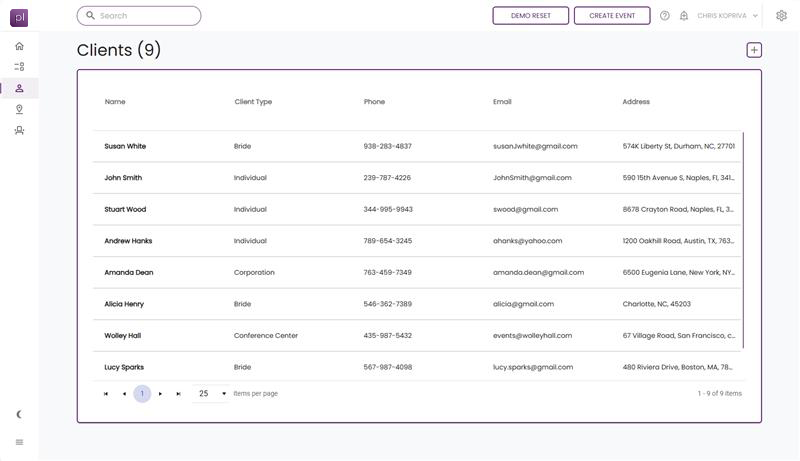Screen dimensions: 800x461
Task: Click the Clients (9) page heading
Action: tap(119, 50)
